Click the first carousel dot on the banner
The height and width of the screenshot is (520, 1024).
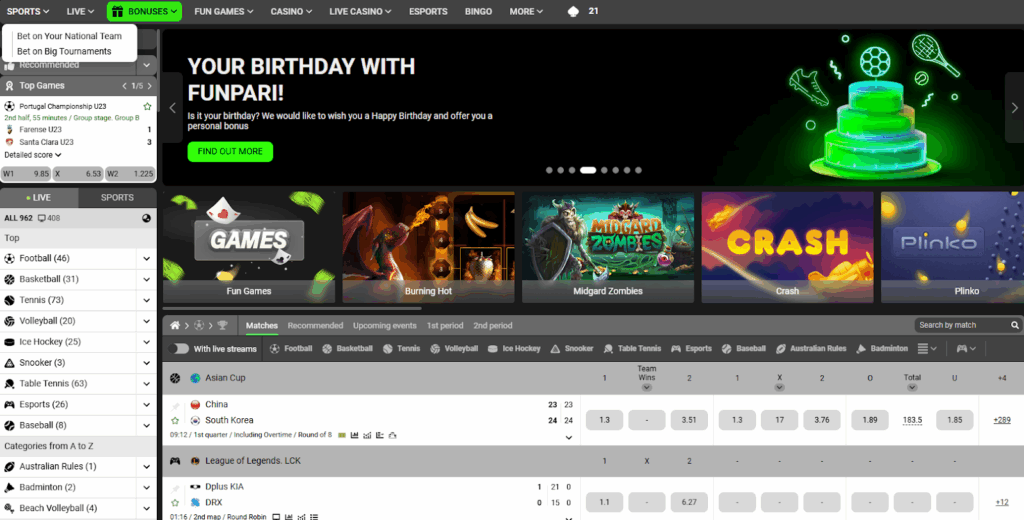(549, 171)
